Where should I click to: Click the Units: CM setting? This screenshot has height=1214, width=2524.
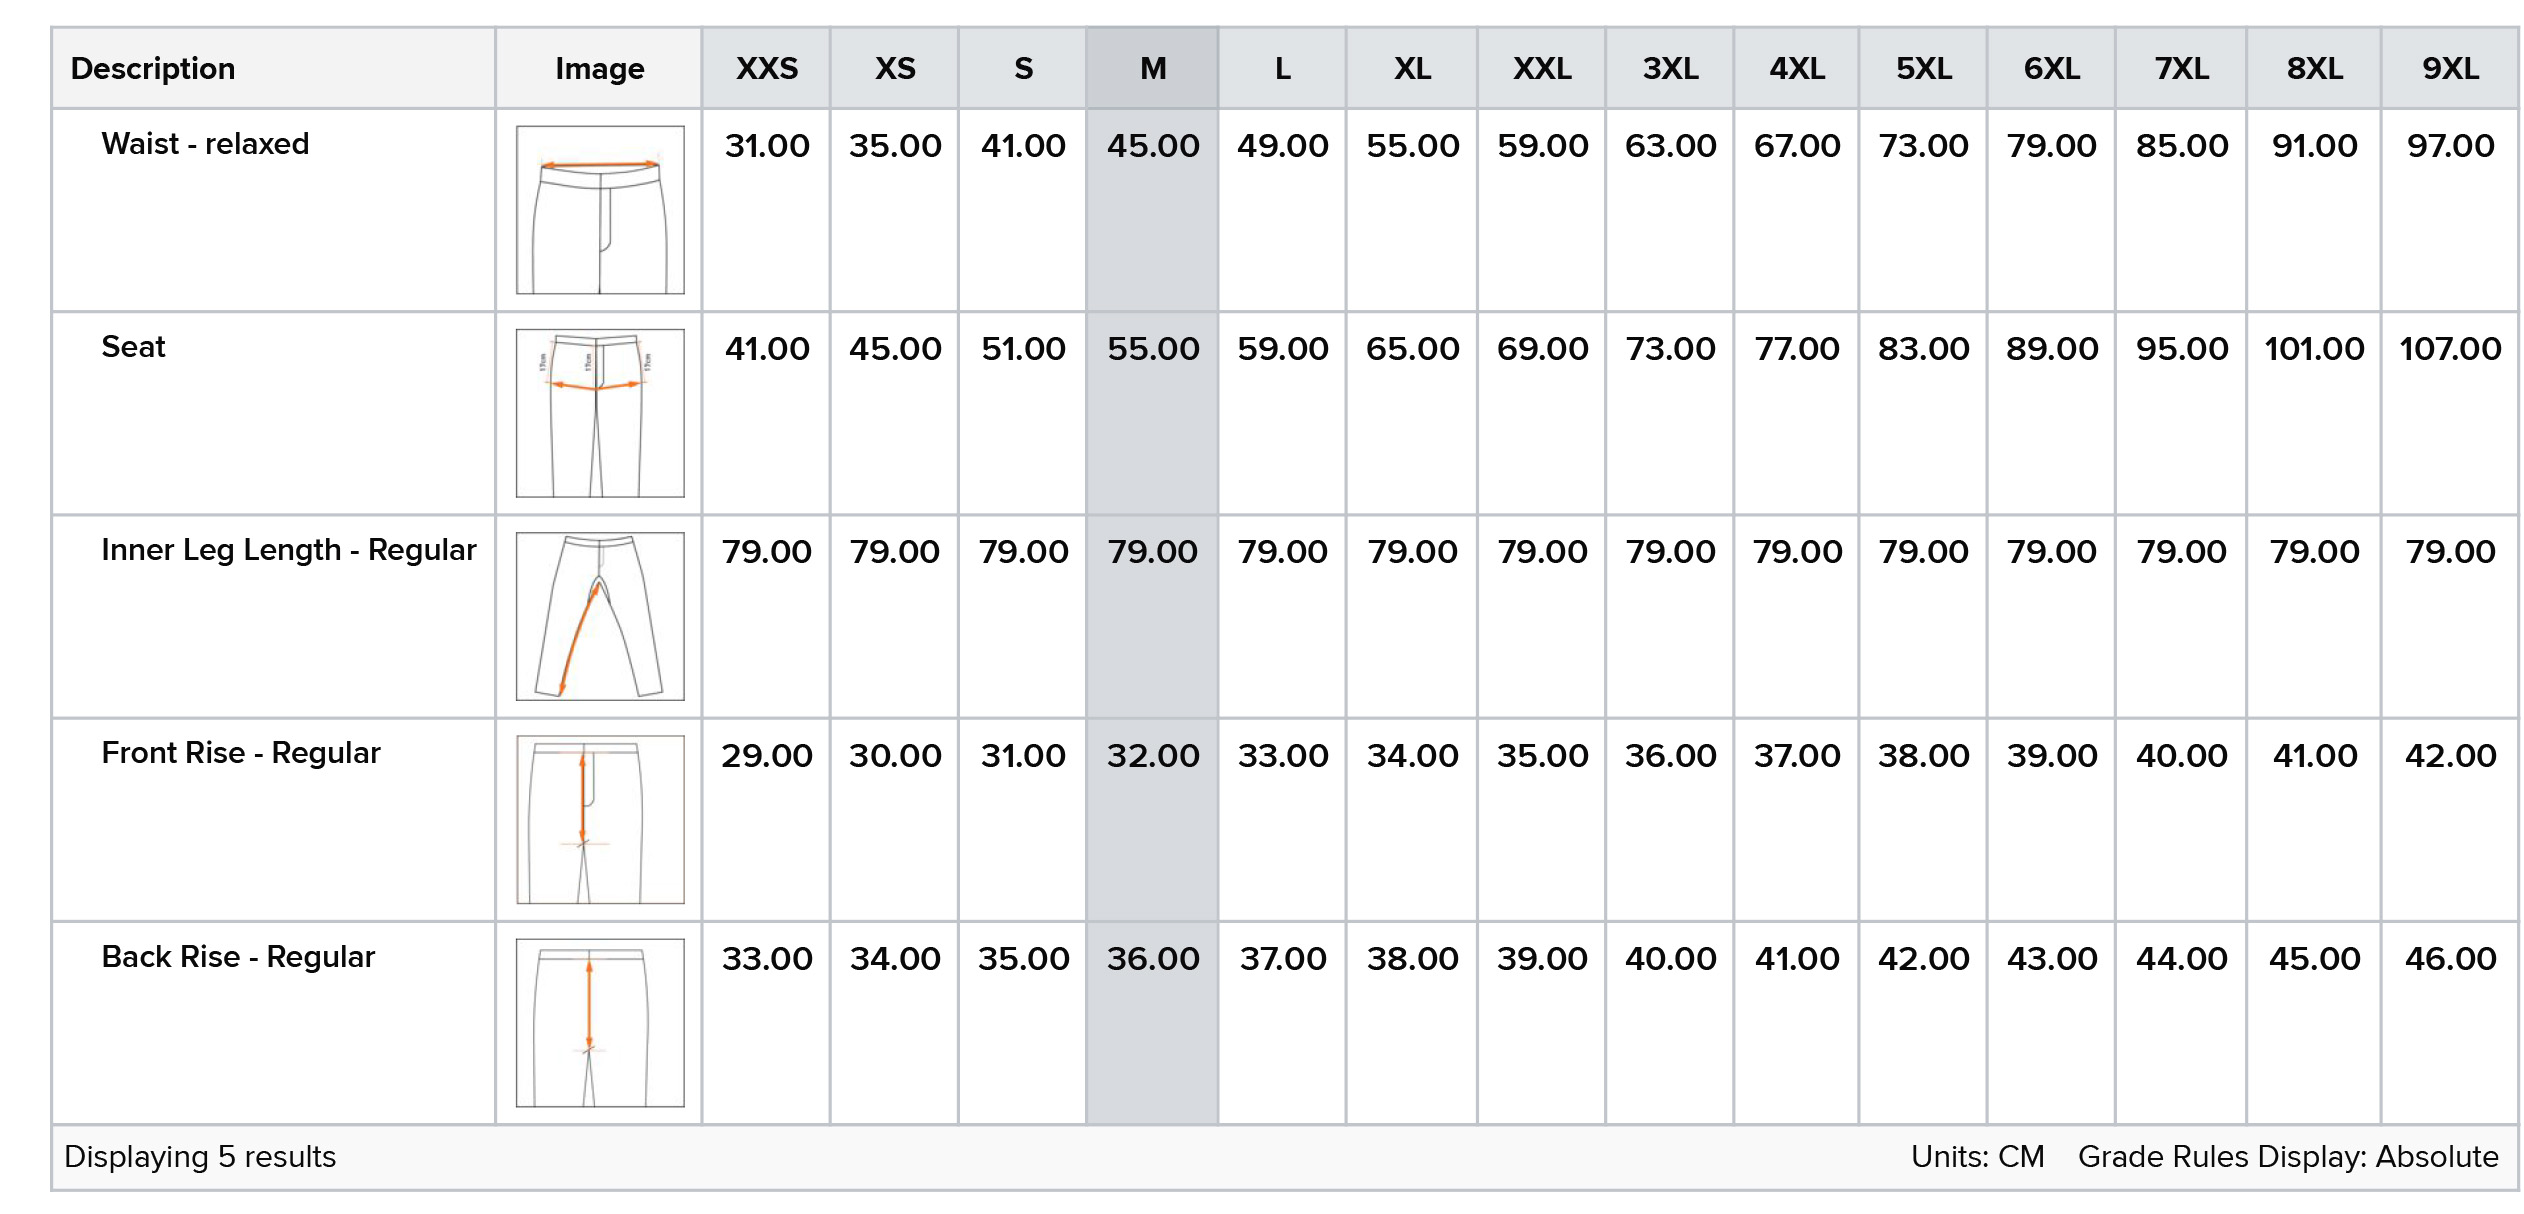tap(1977, 1157)
